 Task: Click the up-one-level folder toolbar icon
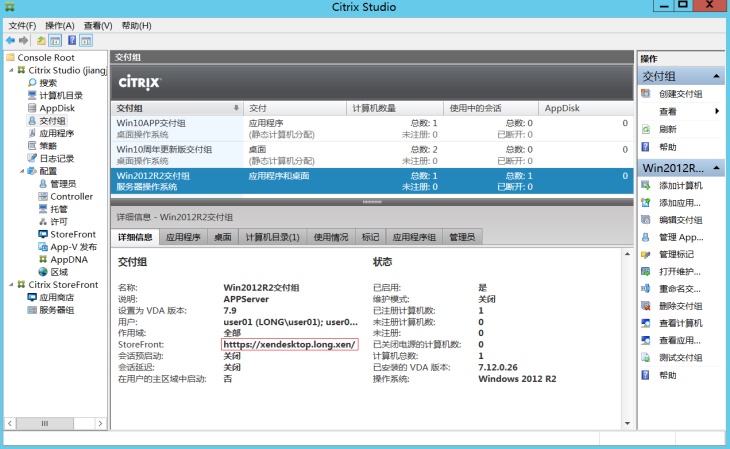pyautogui.click(x=41, y=41)
